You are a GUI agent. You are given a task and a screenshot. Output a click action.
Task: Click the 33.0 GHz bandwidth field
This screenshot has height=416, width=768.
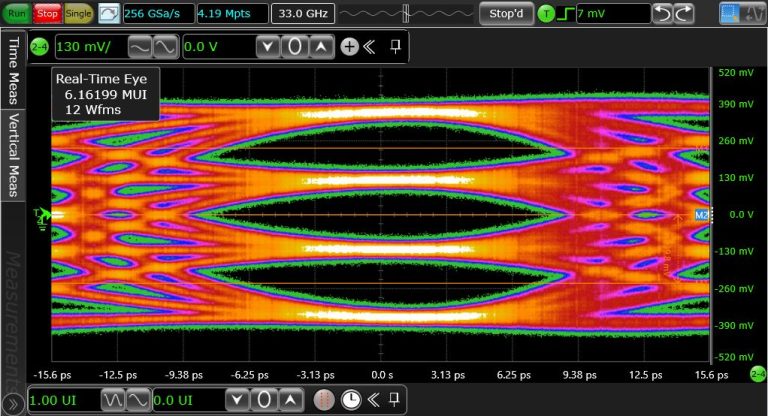tap(303, 13)
